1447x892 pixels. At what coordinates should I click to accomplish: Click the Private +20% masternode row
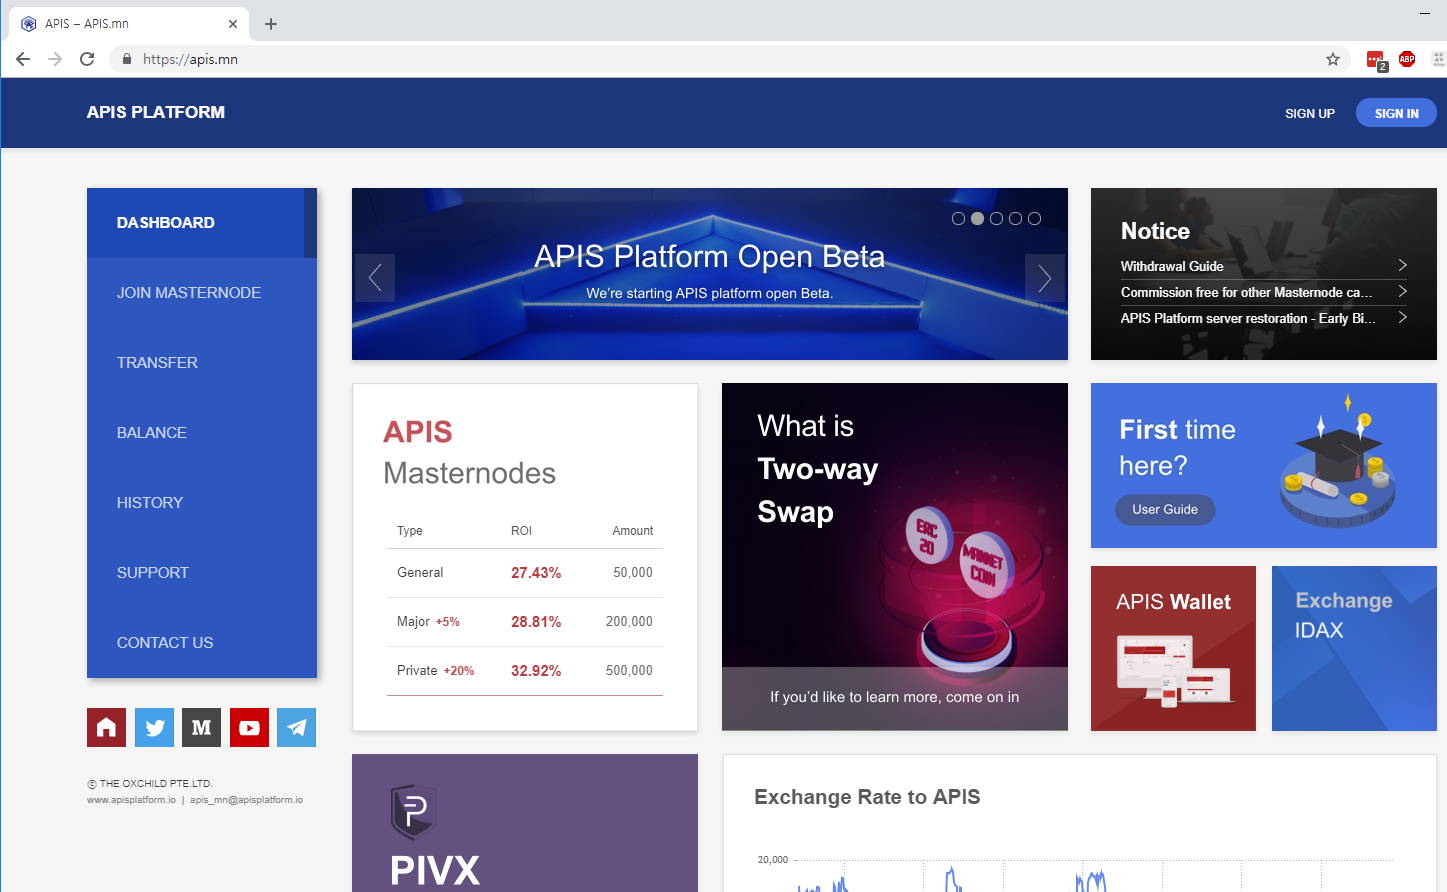(x=525, y=671)
